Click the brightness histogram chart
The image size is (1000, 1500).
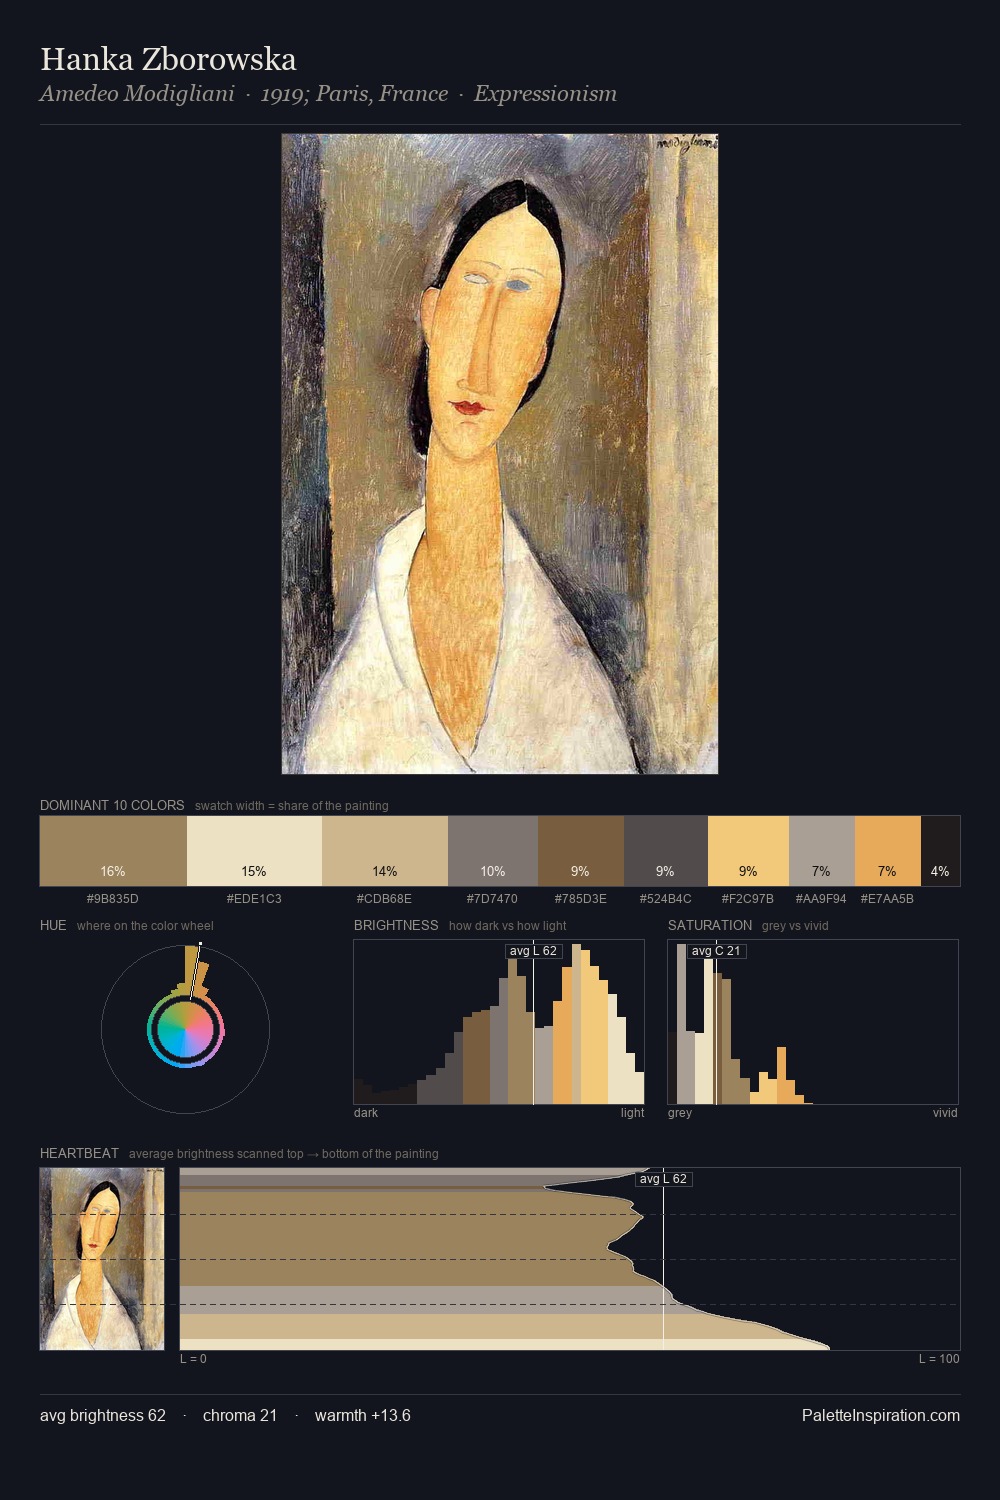[499, 1022]
